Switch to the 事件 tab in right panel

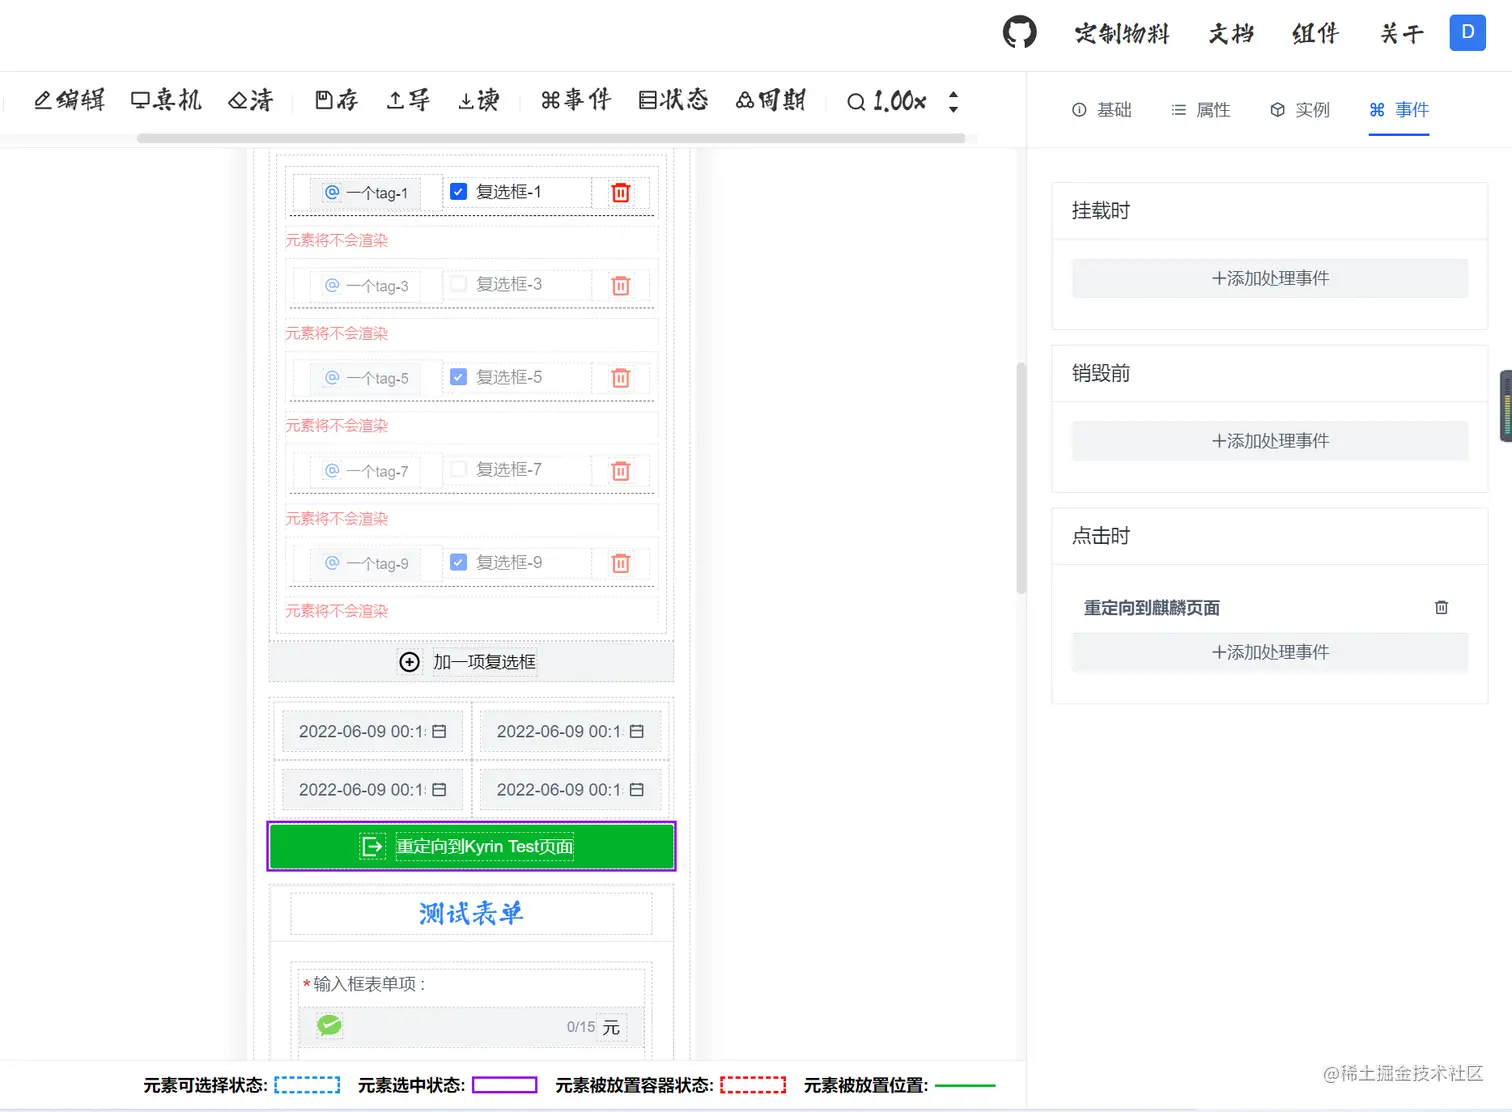tap(1398, 109)
